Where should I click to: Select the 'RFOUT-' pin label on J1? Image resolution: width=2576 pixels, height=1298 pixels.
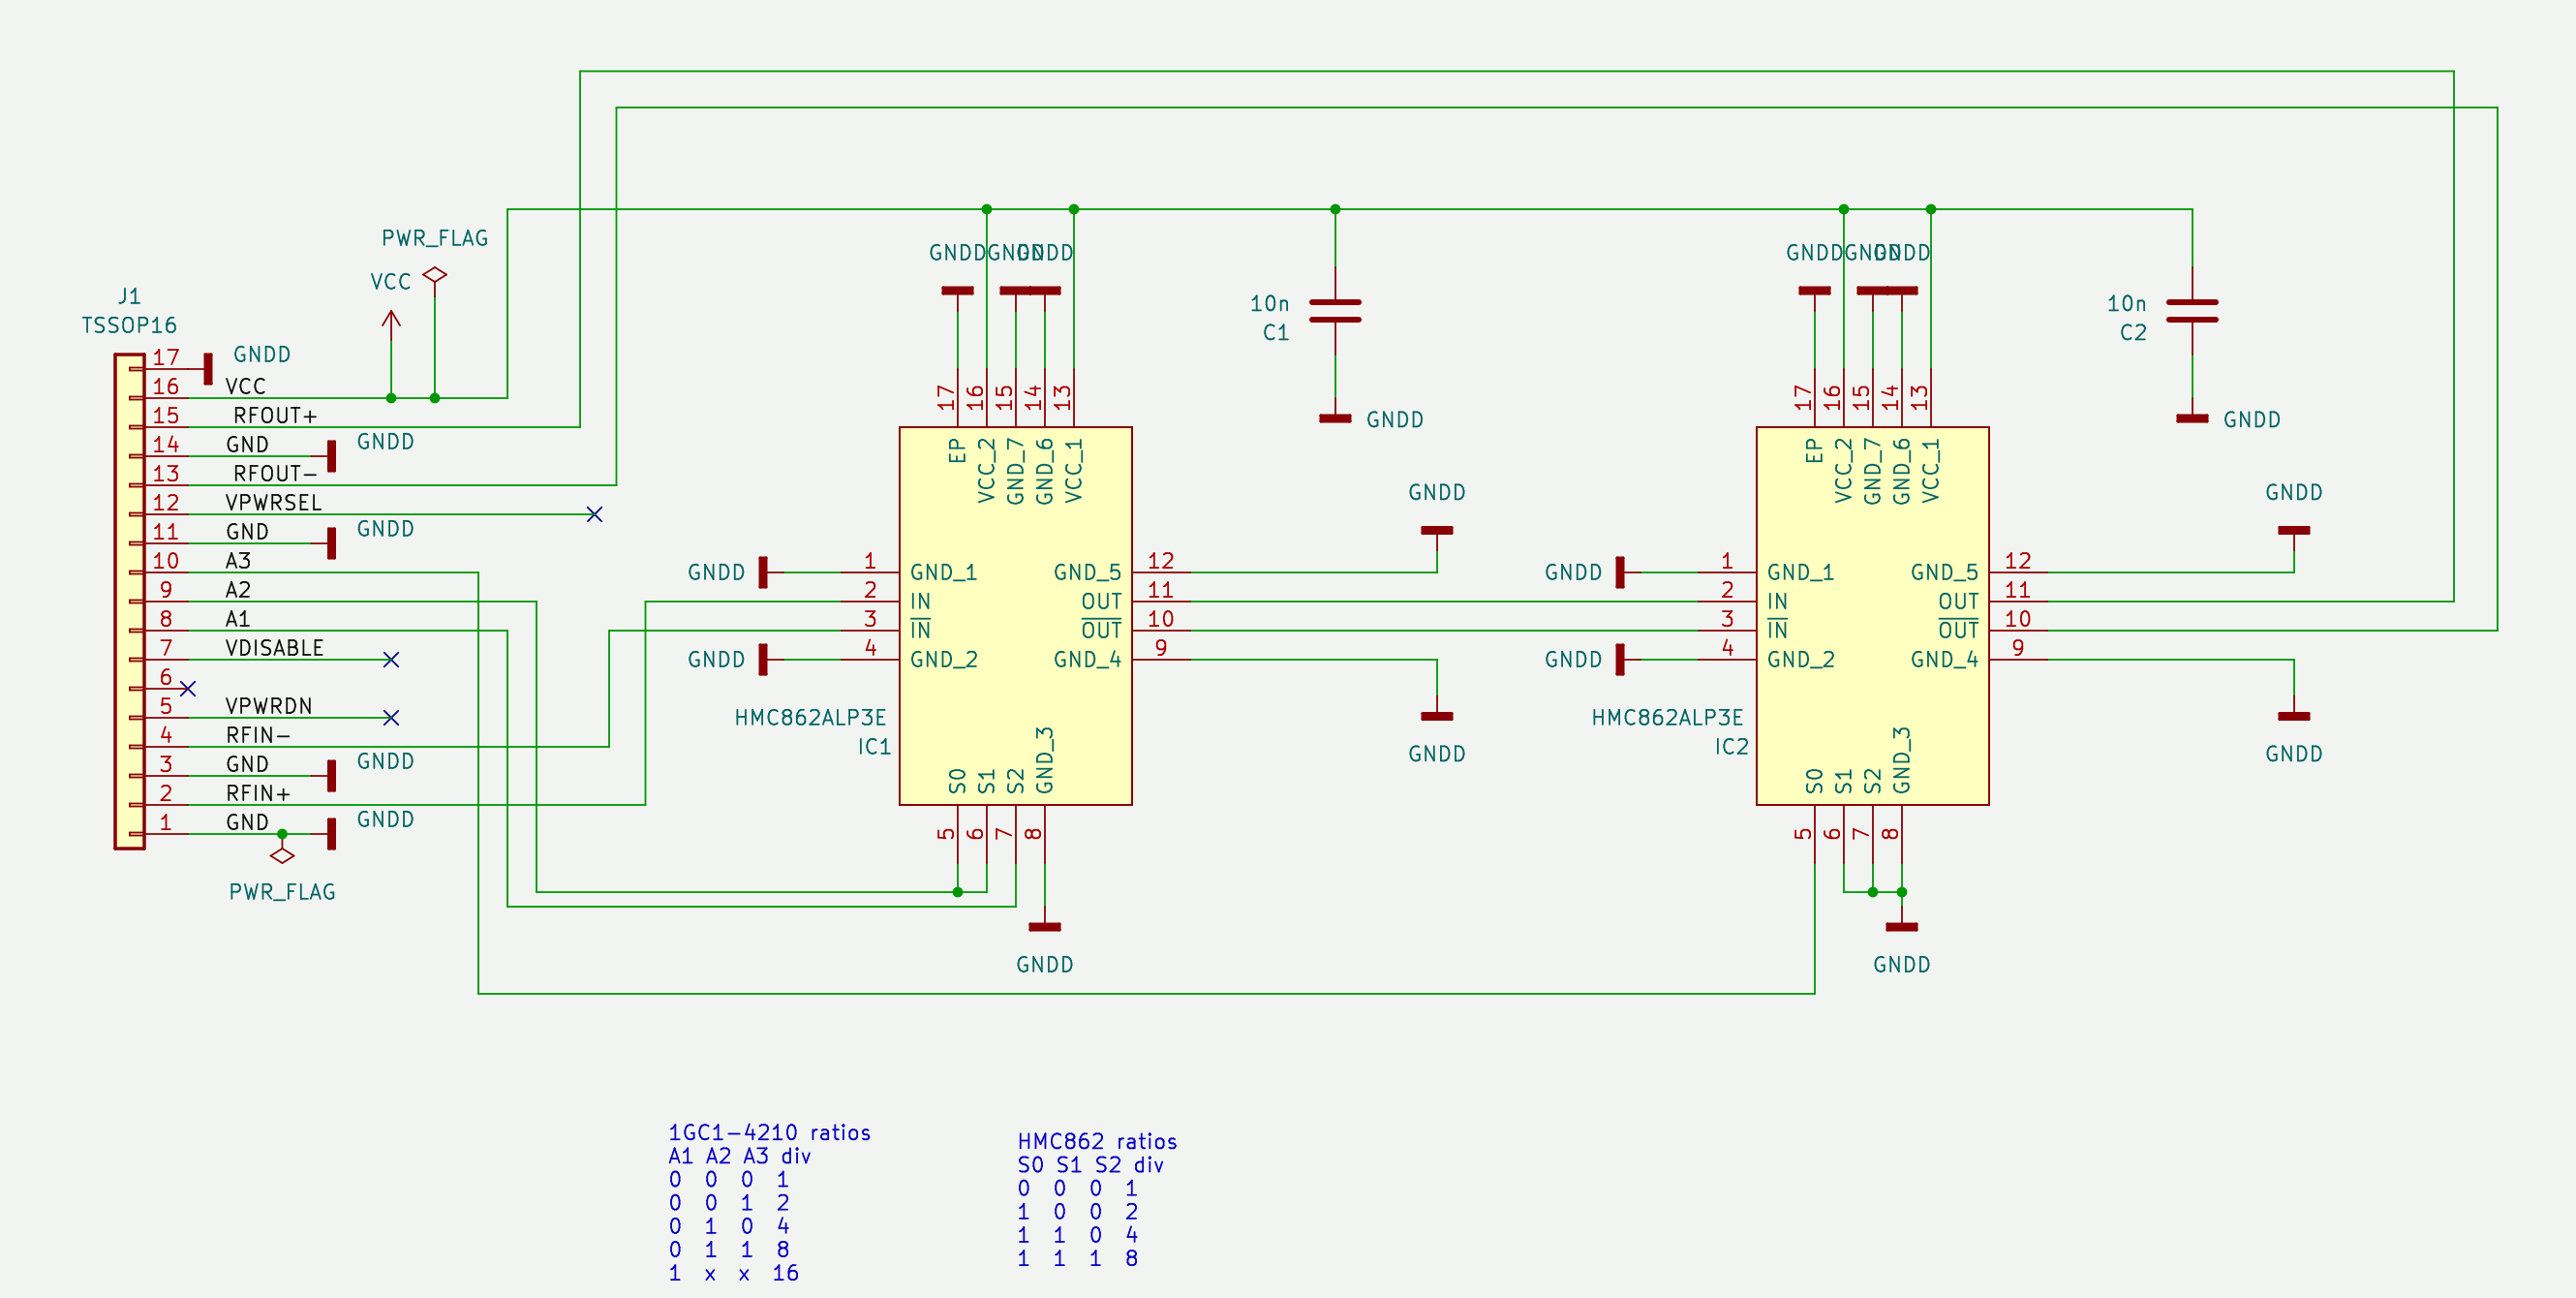(x=275, y=474)
